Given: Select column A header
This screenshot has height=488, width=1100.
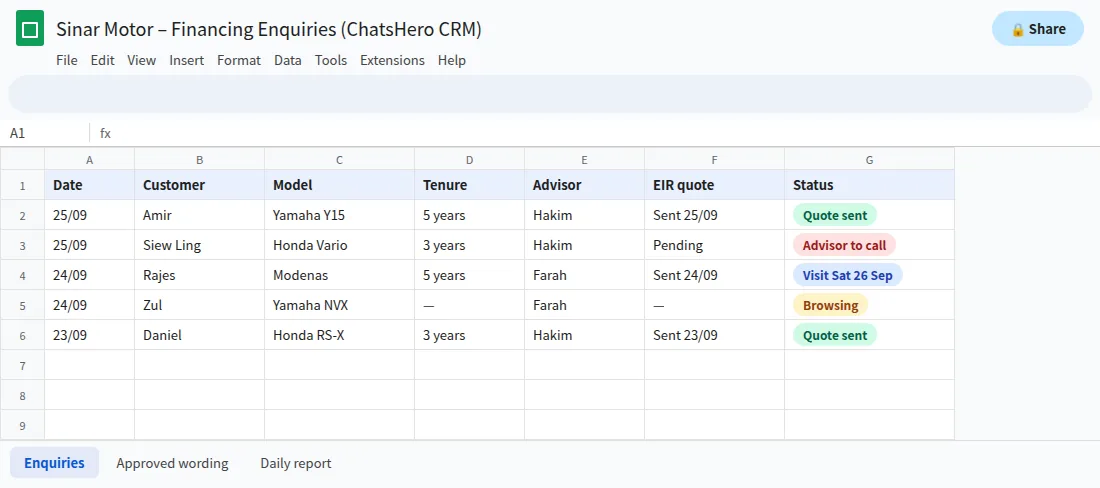Looking at the screenshot, I should point(90,160).
